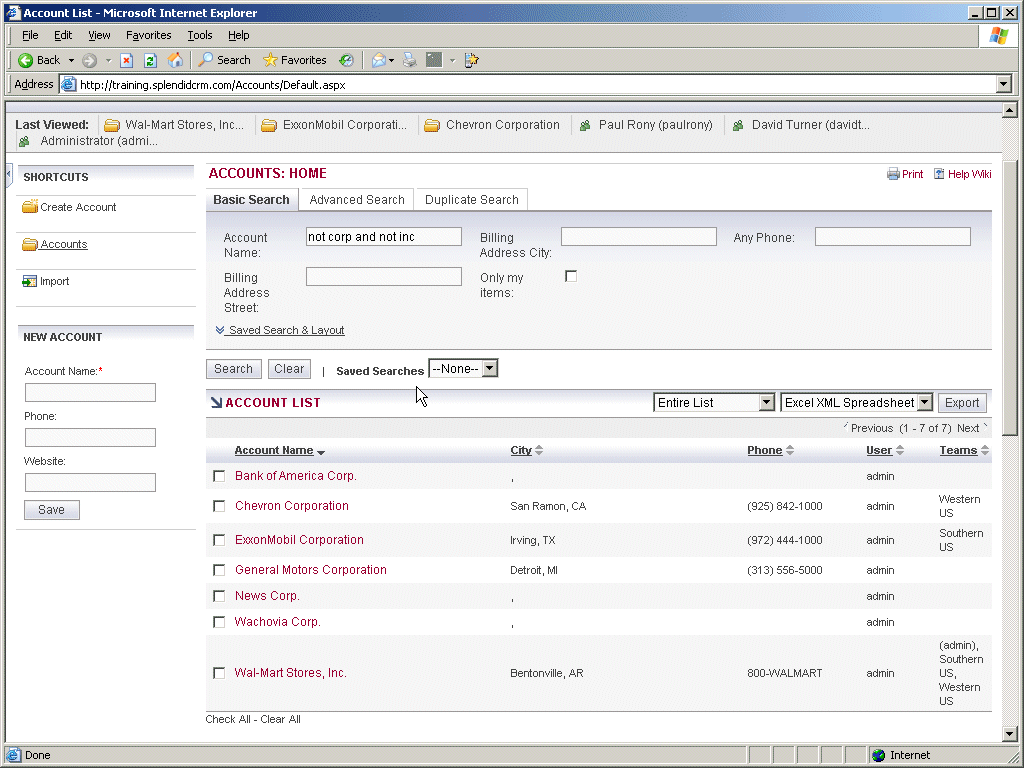Click the Favorites star icon

pos(270,60)
